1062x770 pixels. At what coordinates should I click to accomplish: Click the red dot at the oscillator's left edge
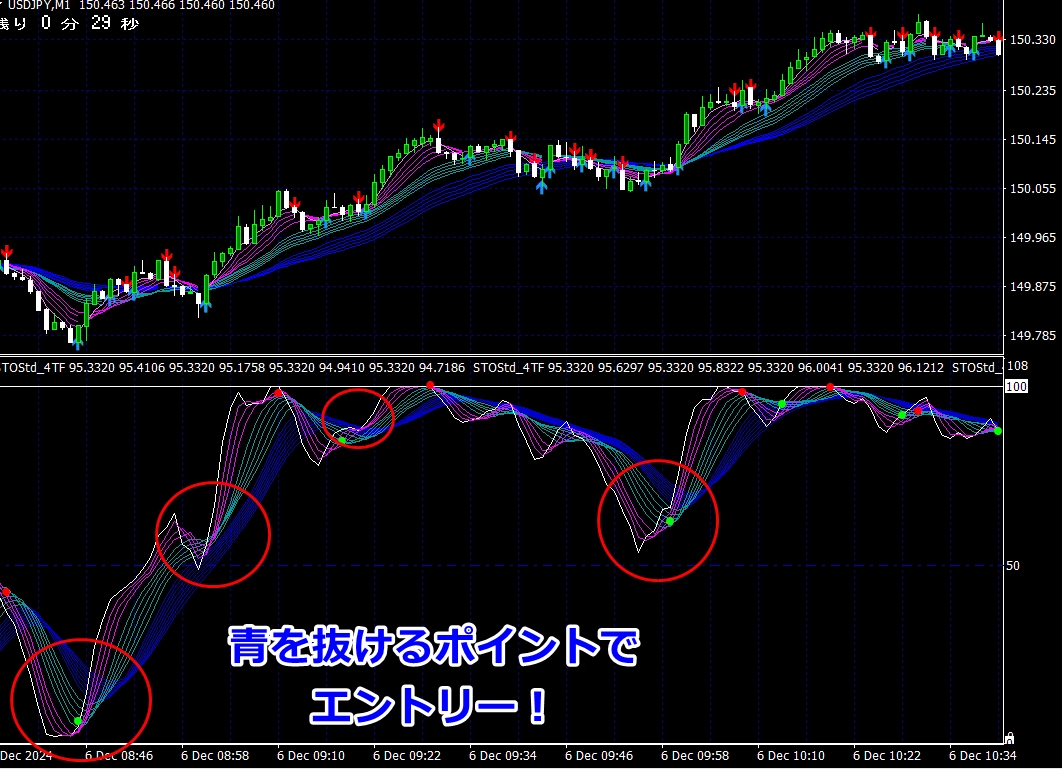(x=6, y=592)
